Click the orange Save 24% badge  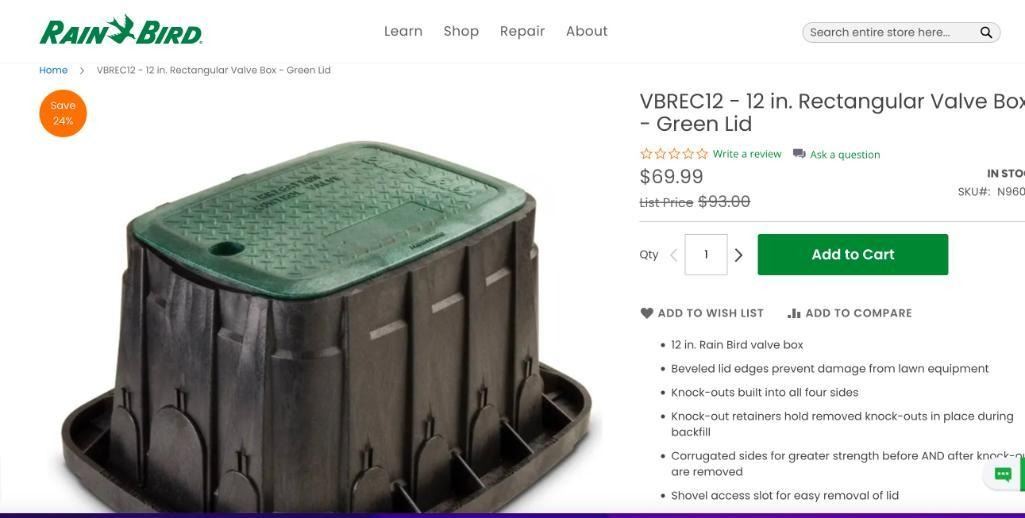pyautogui.click(x=63, y=113)
